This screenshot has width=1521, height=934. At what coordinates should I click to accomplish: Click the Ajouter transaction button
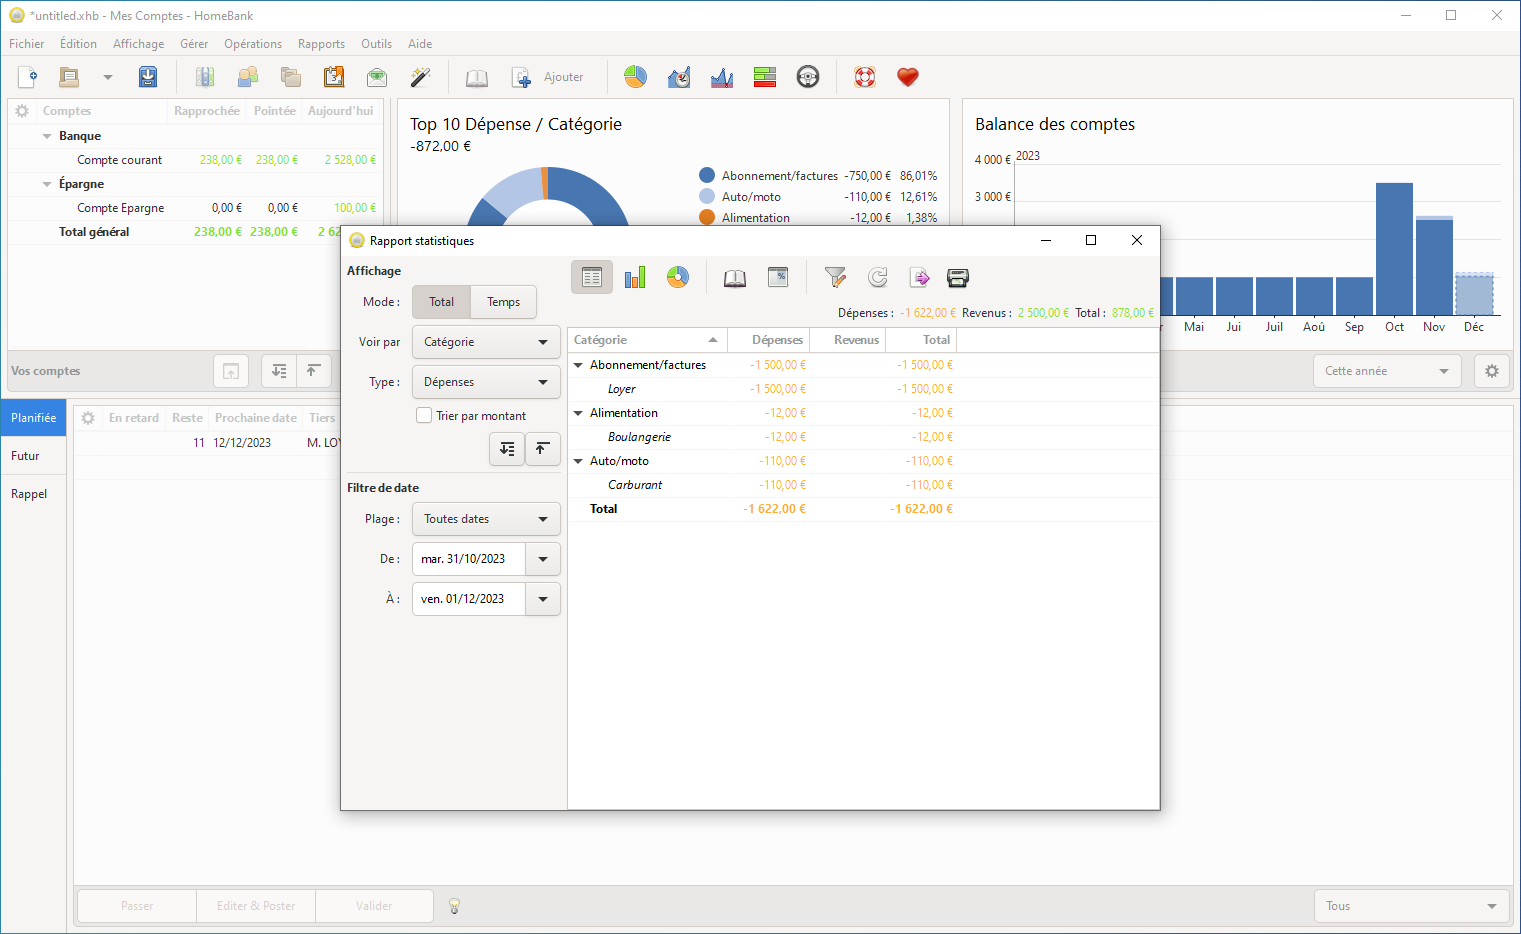click(x=548, y=77)
